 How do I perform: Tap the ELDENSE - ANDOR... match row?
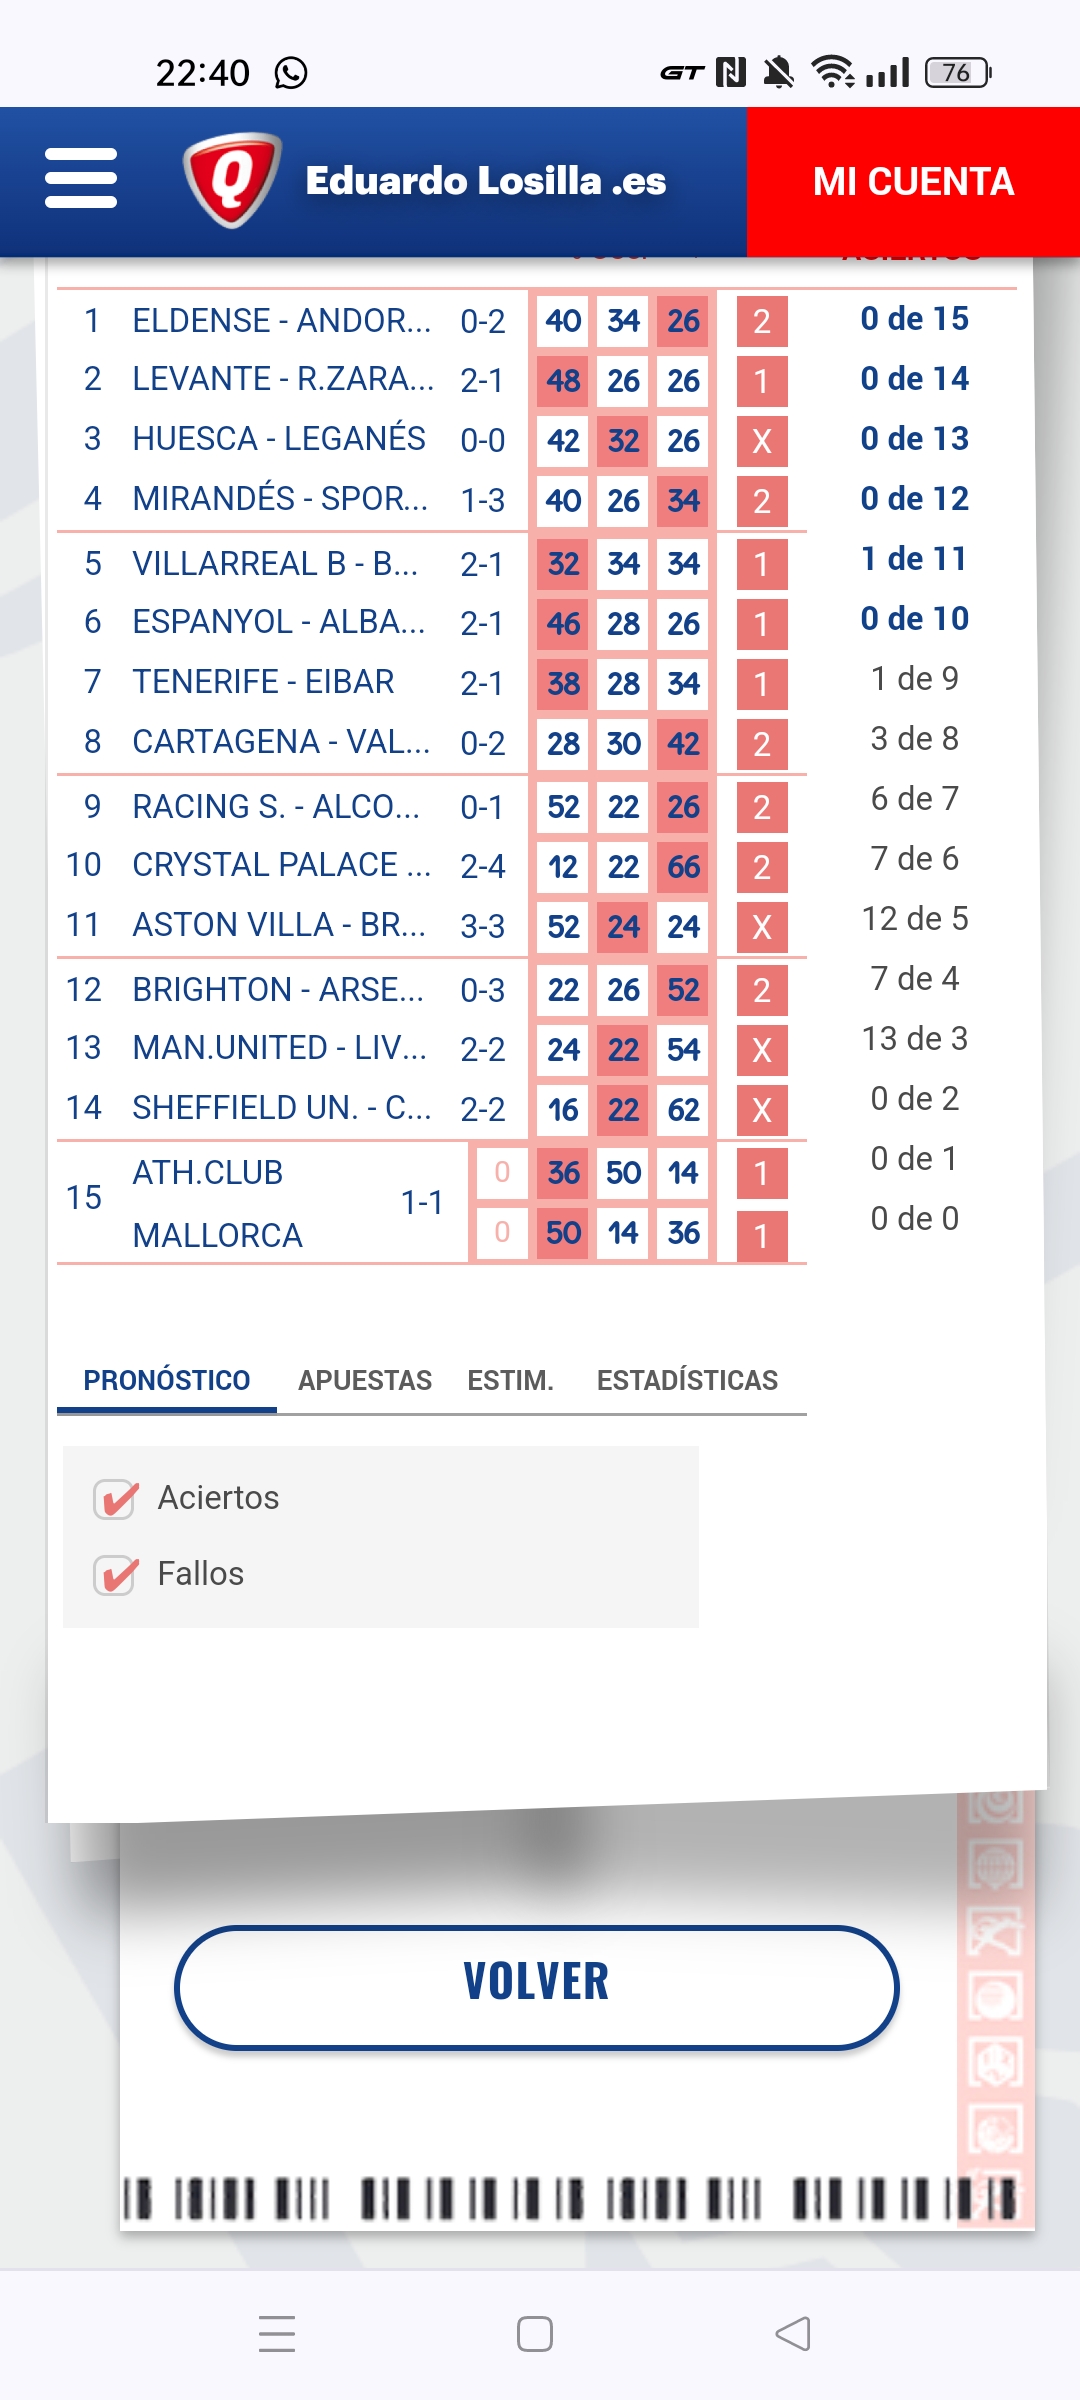point(282,321)
